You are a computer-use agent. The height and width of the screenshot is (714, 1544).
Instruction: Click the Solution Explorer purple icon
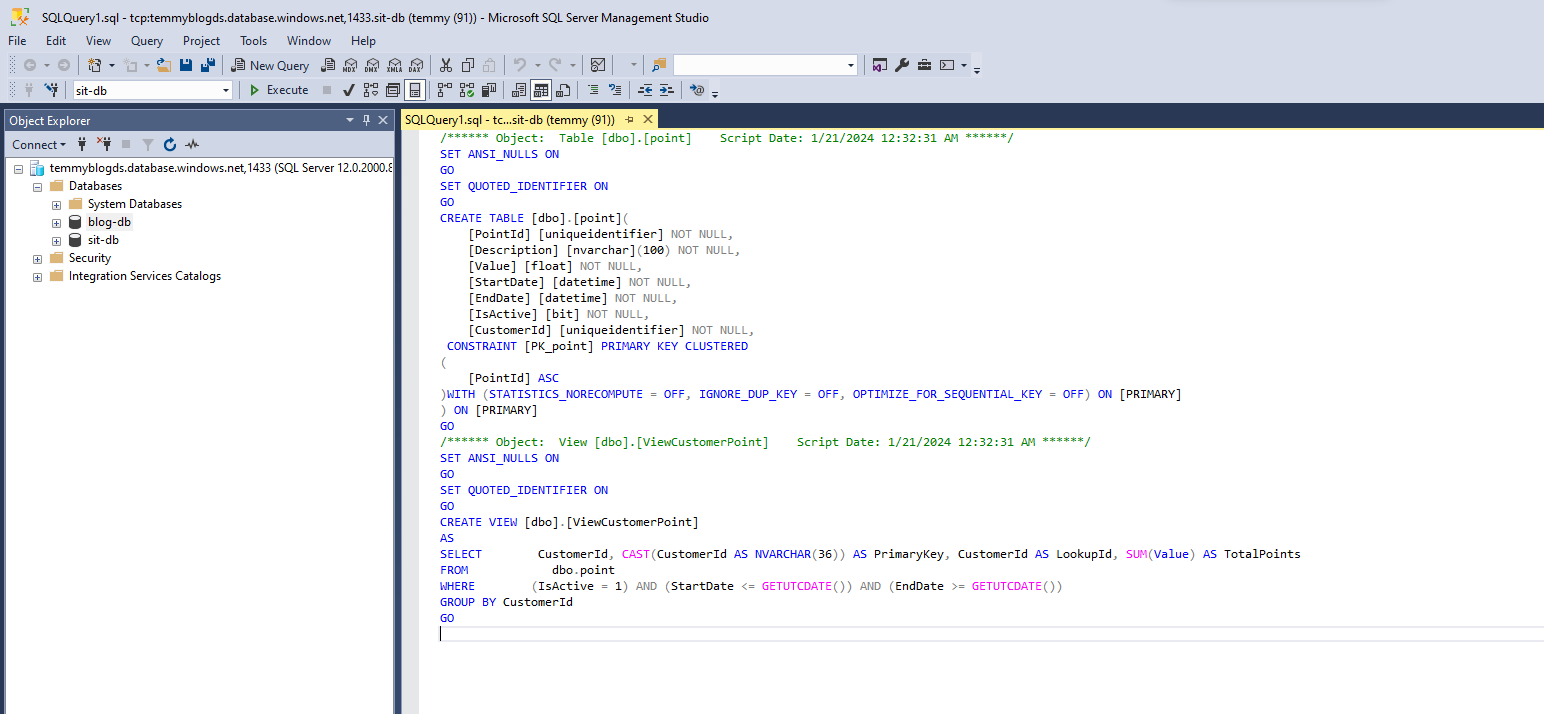(x=879, y=65)
